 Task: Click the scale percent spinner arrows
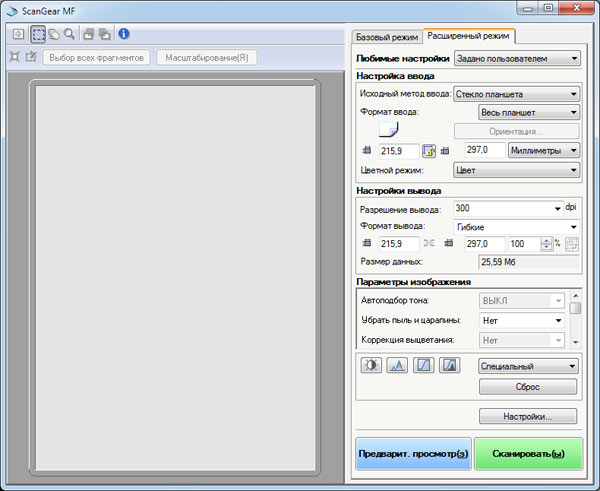coord(546,244)
